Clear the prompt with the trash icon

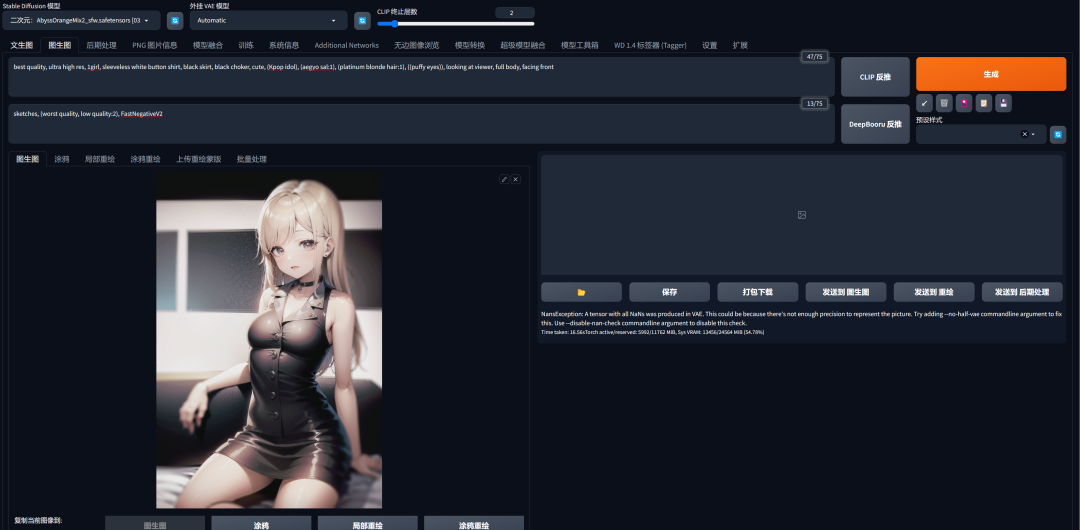point(944,103)
